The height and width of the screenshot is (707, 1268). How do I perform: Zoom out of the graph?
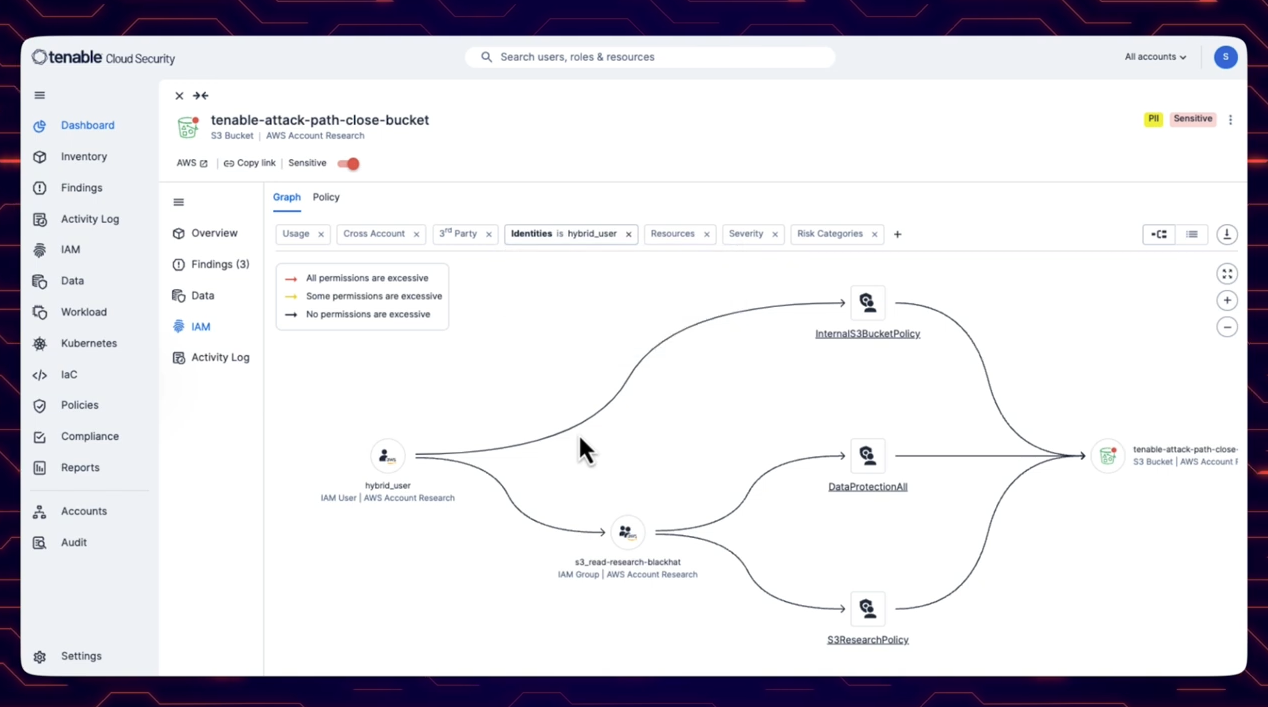coord(1227,327)
